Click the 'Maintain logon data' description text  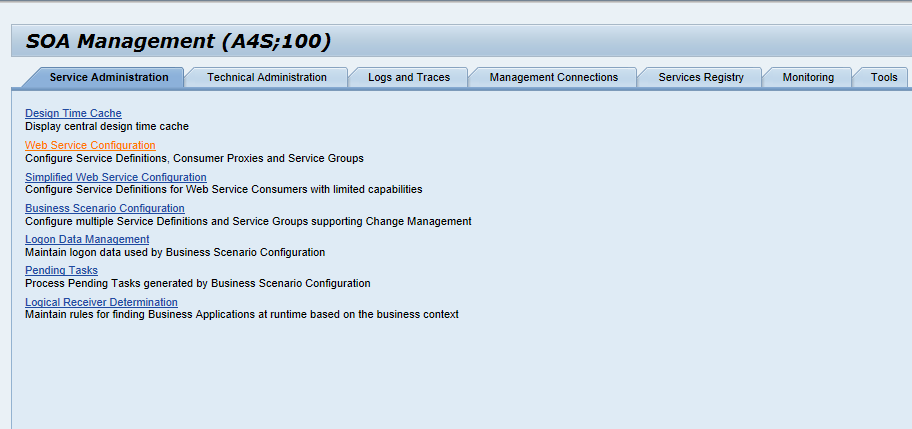pos(174,252)
